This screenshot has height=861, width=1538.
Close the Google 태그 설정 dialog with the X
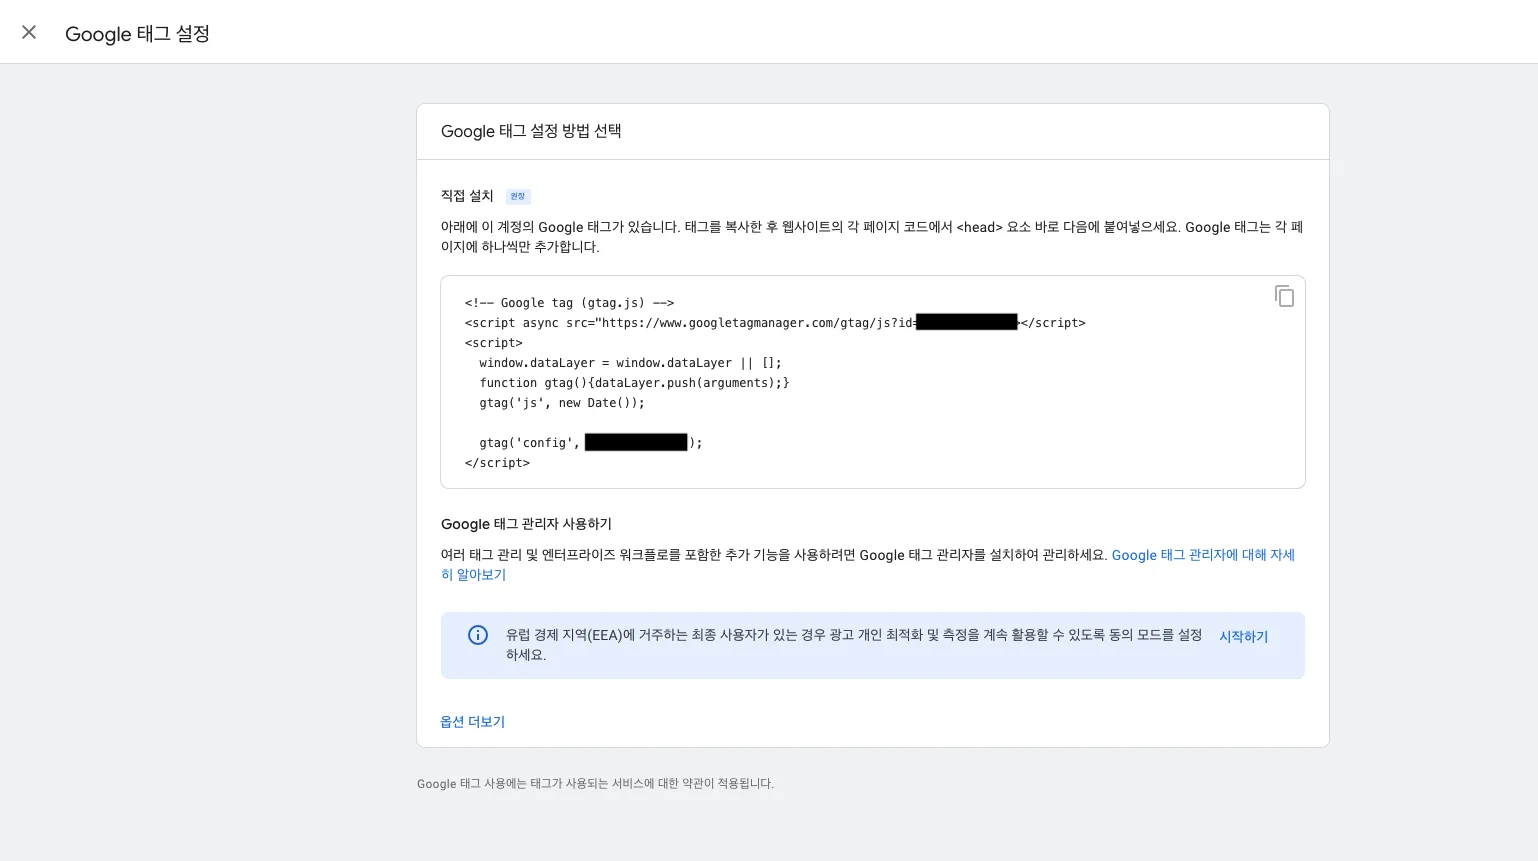tap(28, 31)
